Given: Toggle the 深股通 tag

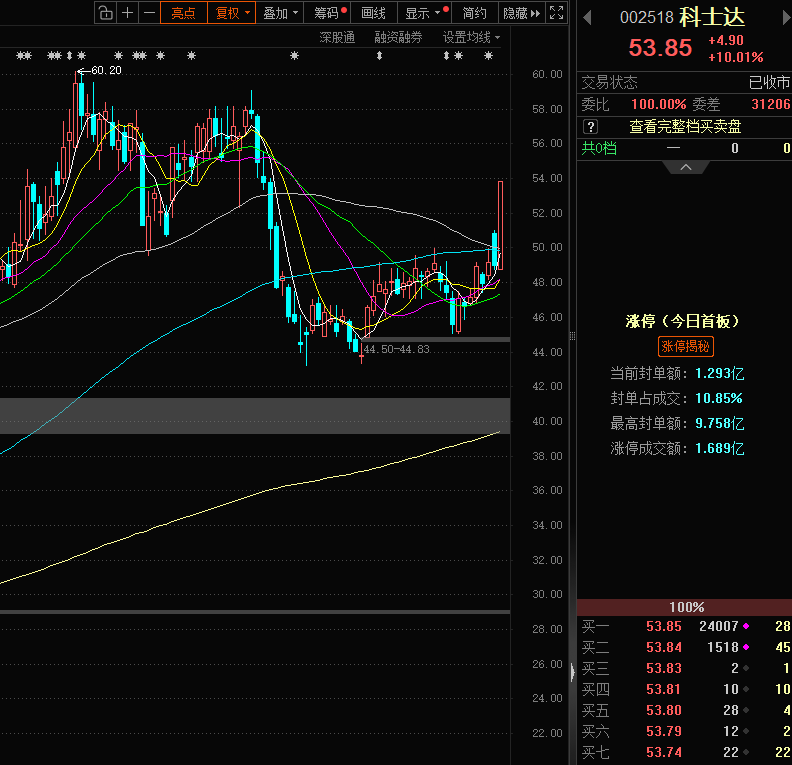Looking at the screenshot, I should coord(337,37).
